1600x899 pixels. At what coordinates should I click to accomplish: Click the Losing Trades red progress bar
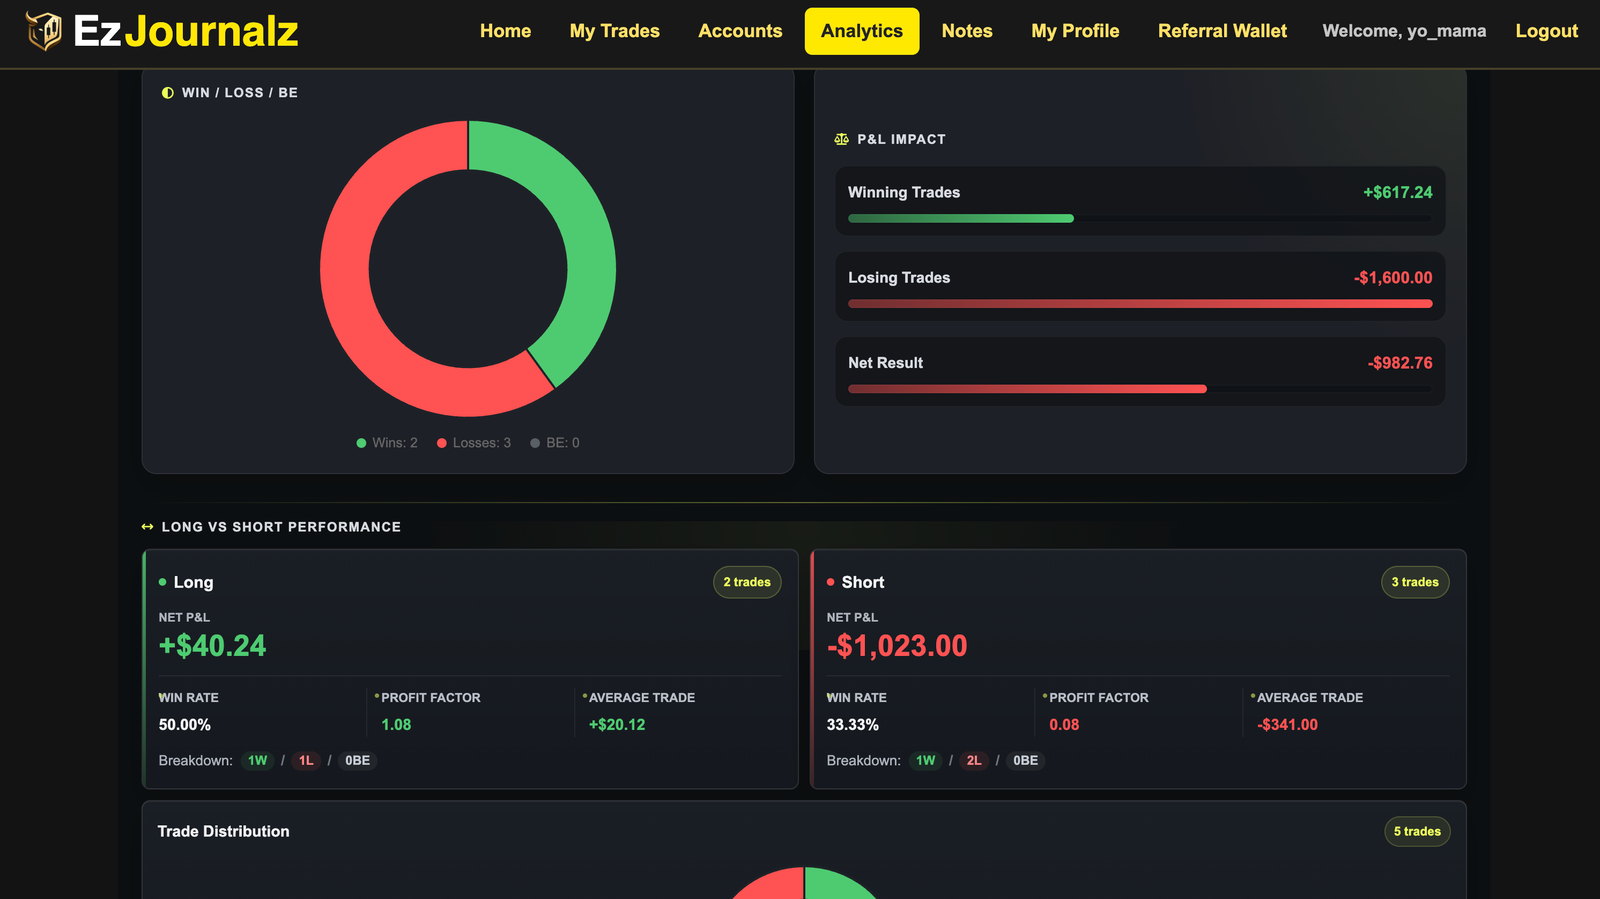1140,304
